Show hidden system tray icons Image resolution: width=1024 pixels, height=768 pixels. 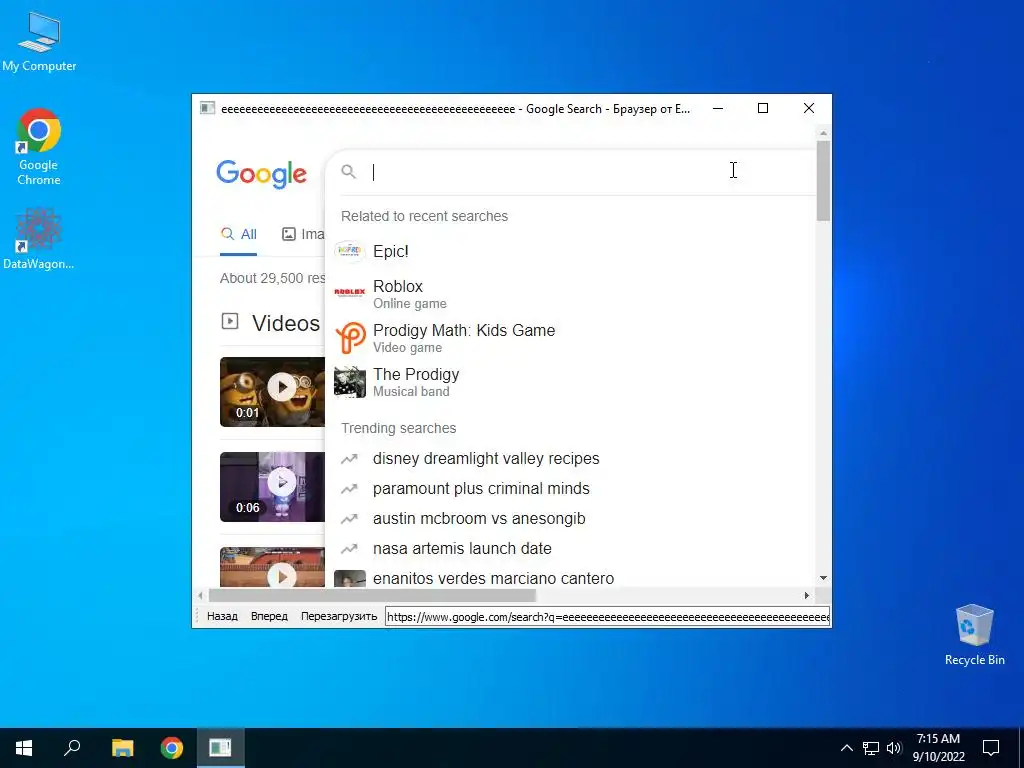pyautogui.click(x=846, y=748)
